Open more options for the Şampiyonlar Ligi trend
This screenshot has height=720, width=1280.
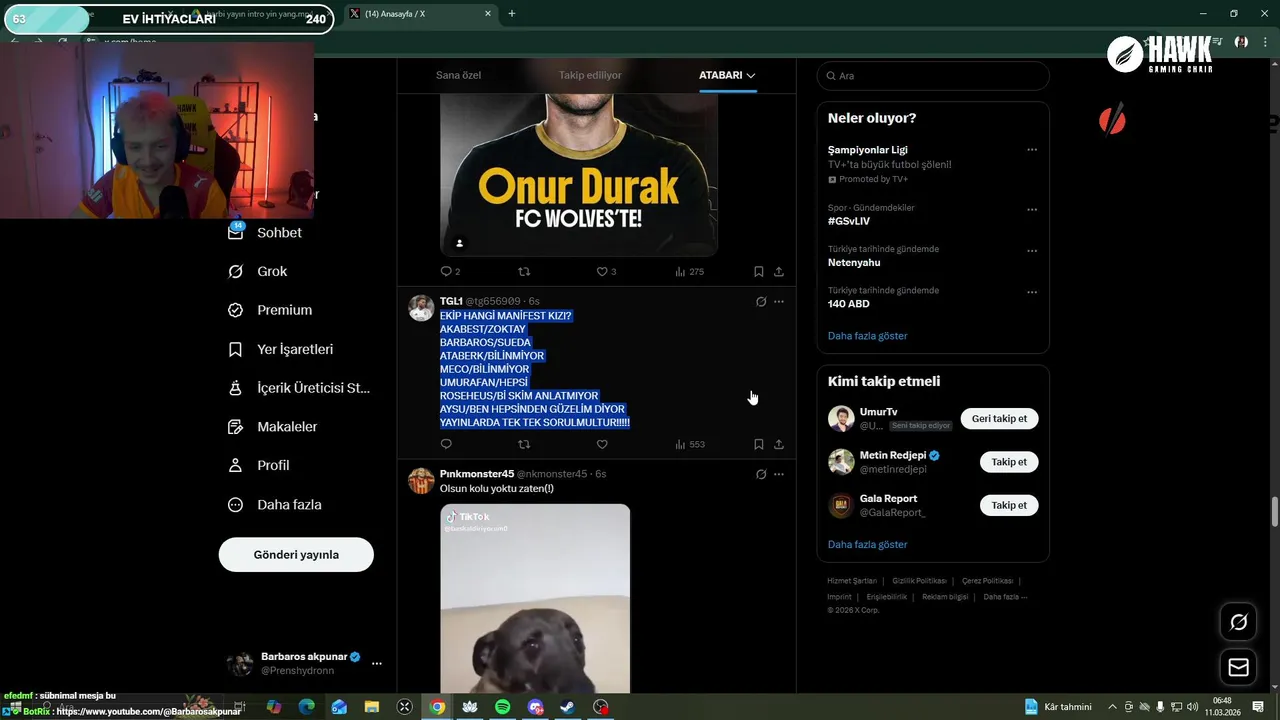tap(1032, 150)
